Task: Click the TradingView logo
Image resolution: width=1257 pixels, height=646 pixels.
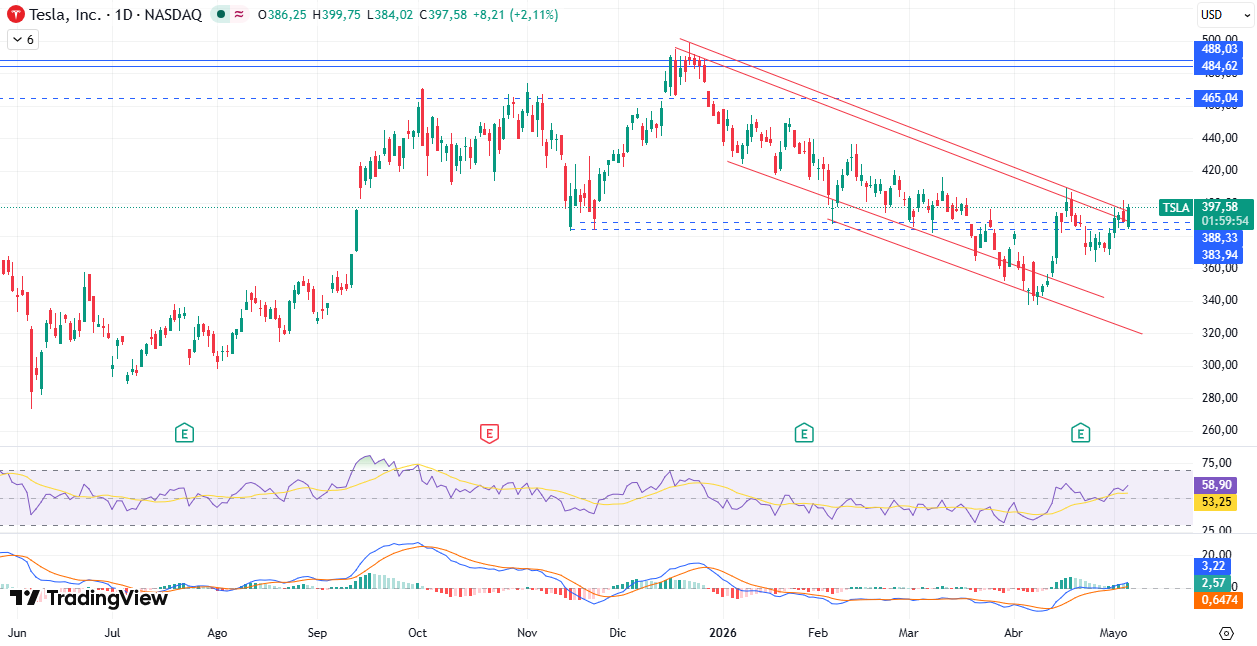Action: [89, 598]
